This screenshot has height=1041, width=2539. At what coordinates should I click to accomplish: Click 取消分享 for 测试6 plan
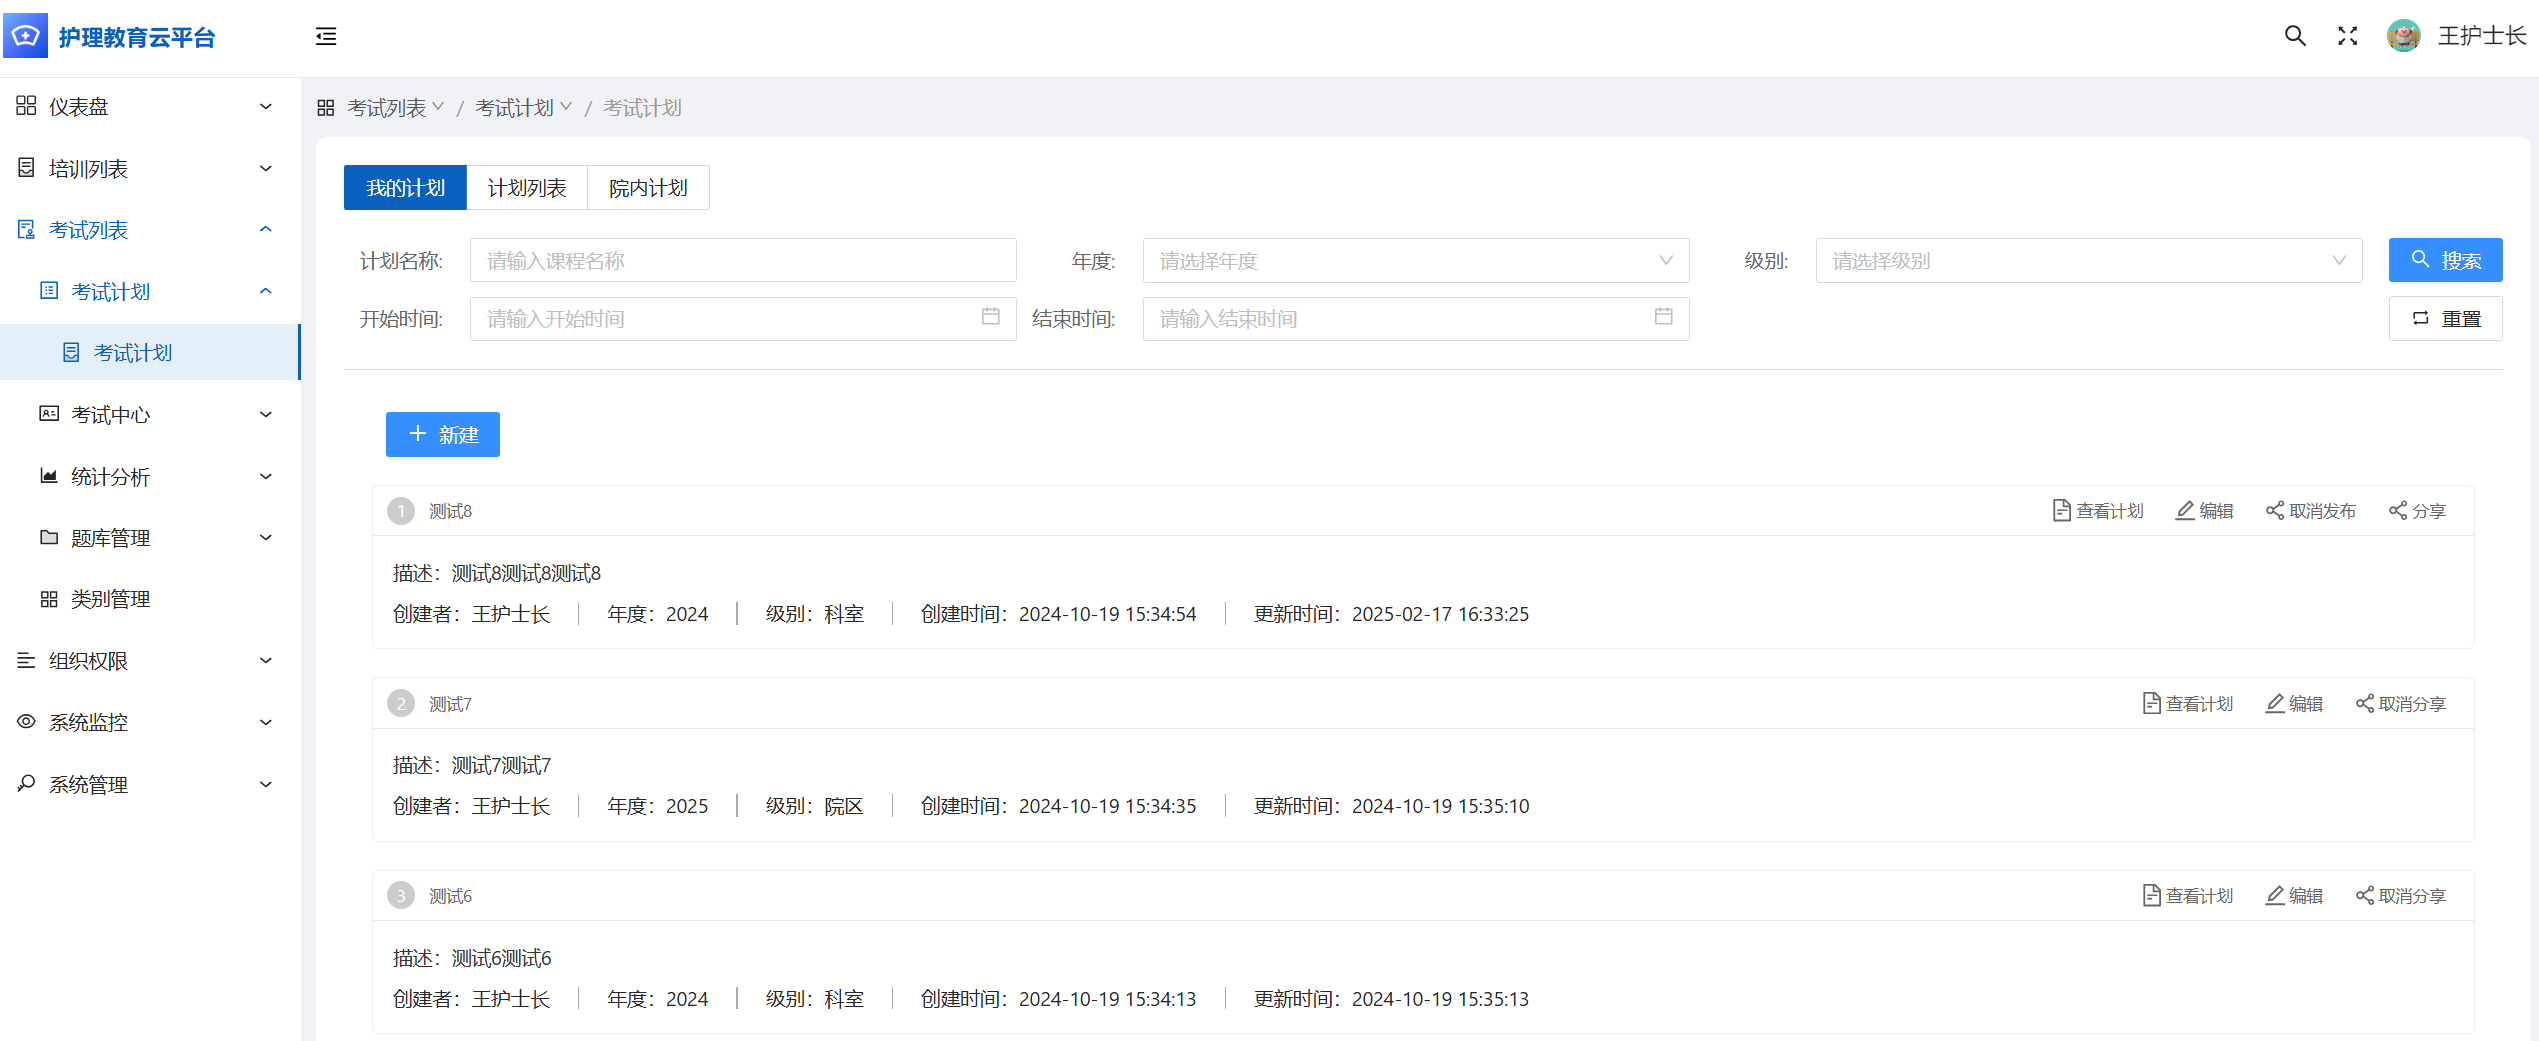point(2401,896)
